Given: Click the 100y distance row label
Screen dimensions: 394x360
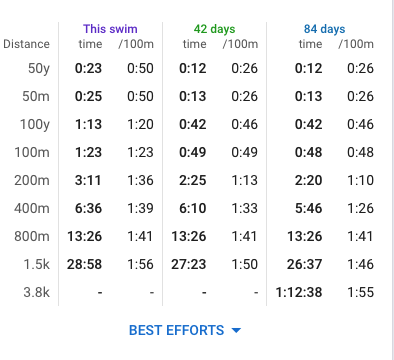Looking at the screenshot, I should click(x=35, y=125).
